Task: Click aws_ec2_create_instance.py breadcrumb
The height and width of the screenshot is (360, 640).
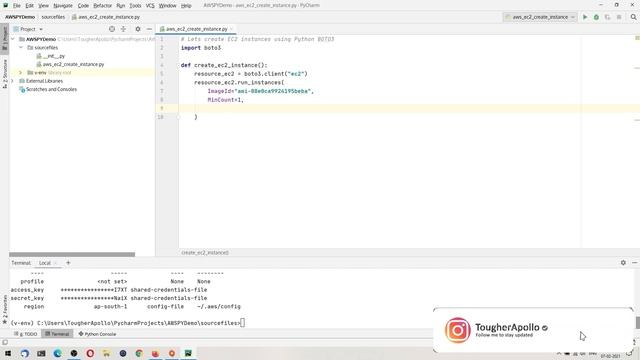Action: [x=106, y=17]
